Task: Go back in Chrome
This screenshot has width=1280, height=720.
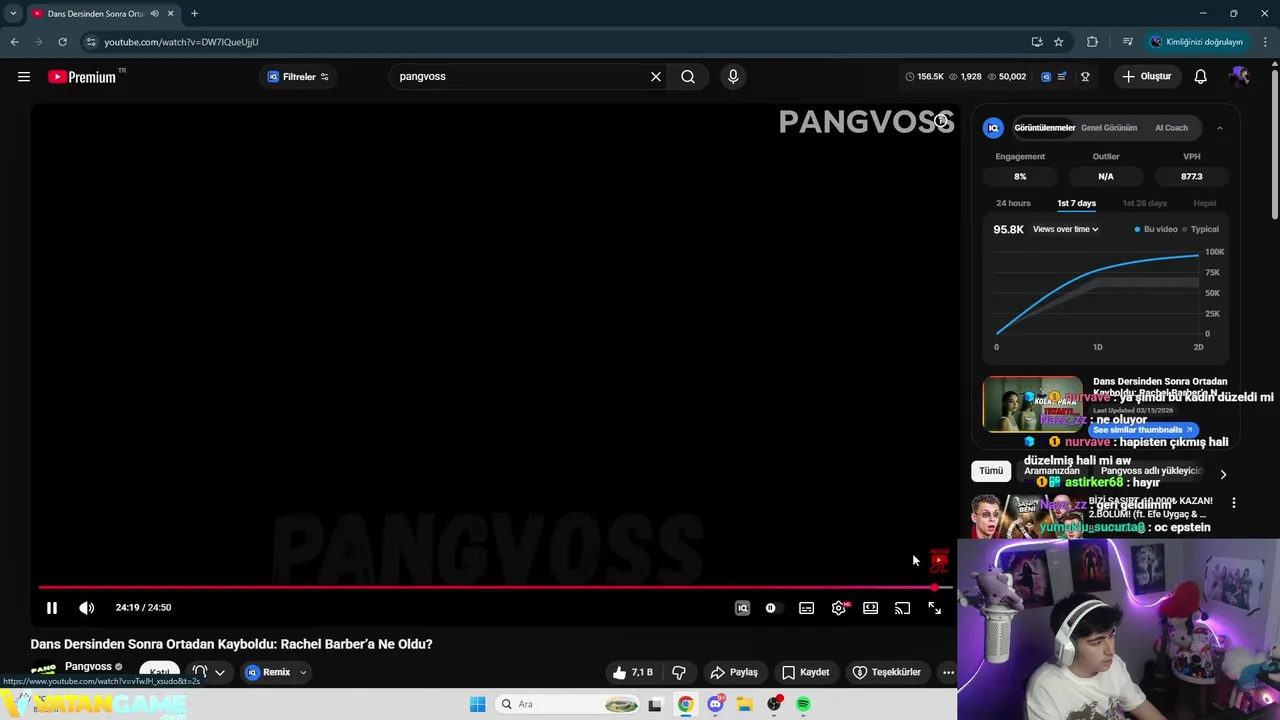Action: (x=14, y=42)
